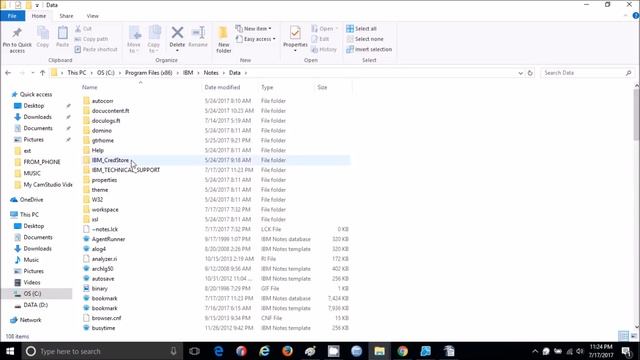Open the recent locations dropdown arrow
This screenshot has width=640, height=360.
click(x=33, y=73)
